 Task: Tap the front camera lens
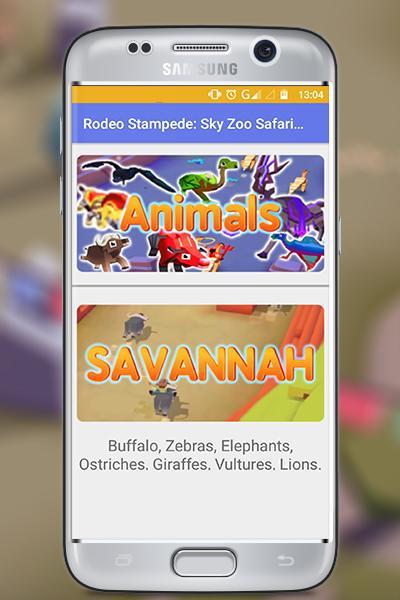[265, 50]
